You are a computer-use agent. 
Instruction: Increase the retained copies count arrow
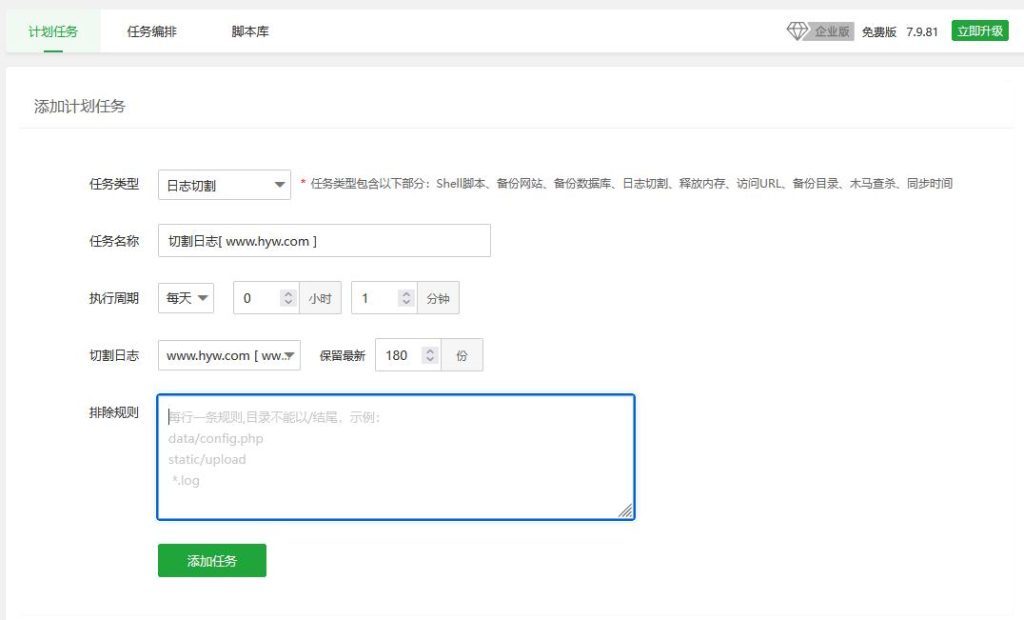click(430, 350)
